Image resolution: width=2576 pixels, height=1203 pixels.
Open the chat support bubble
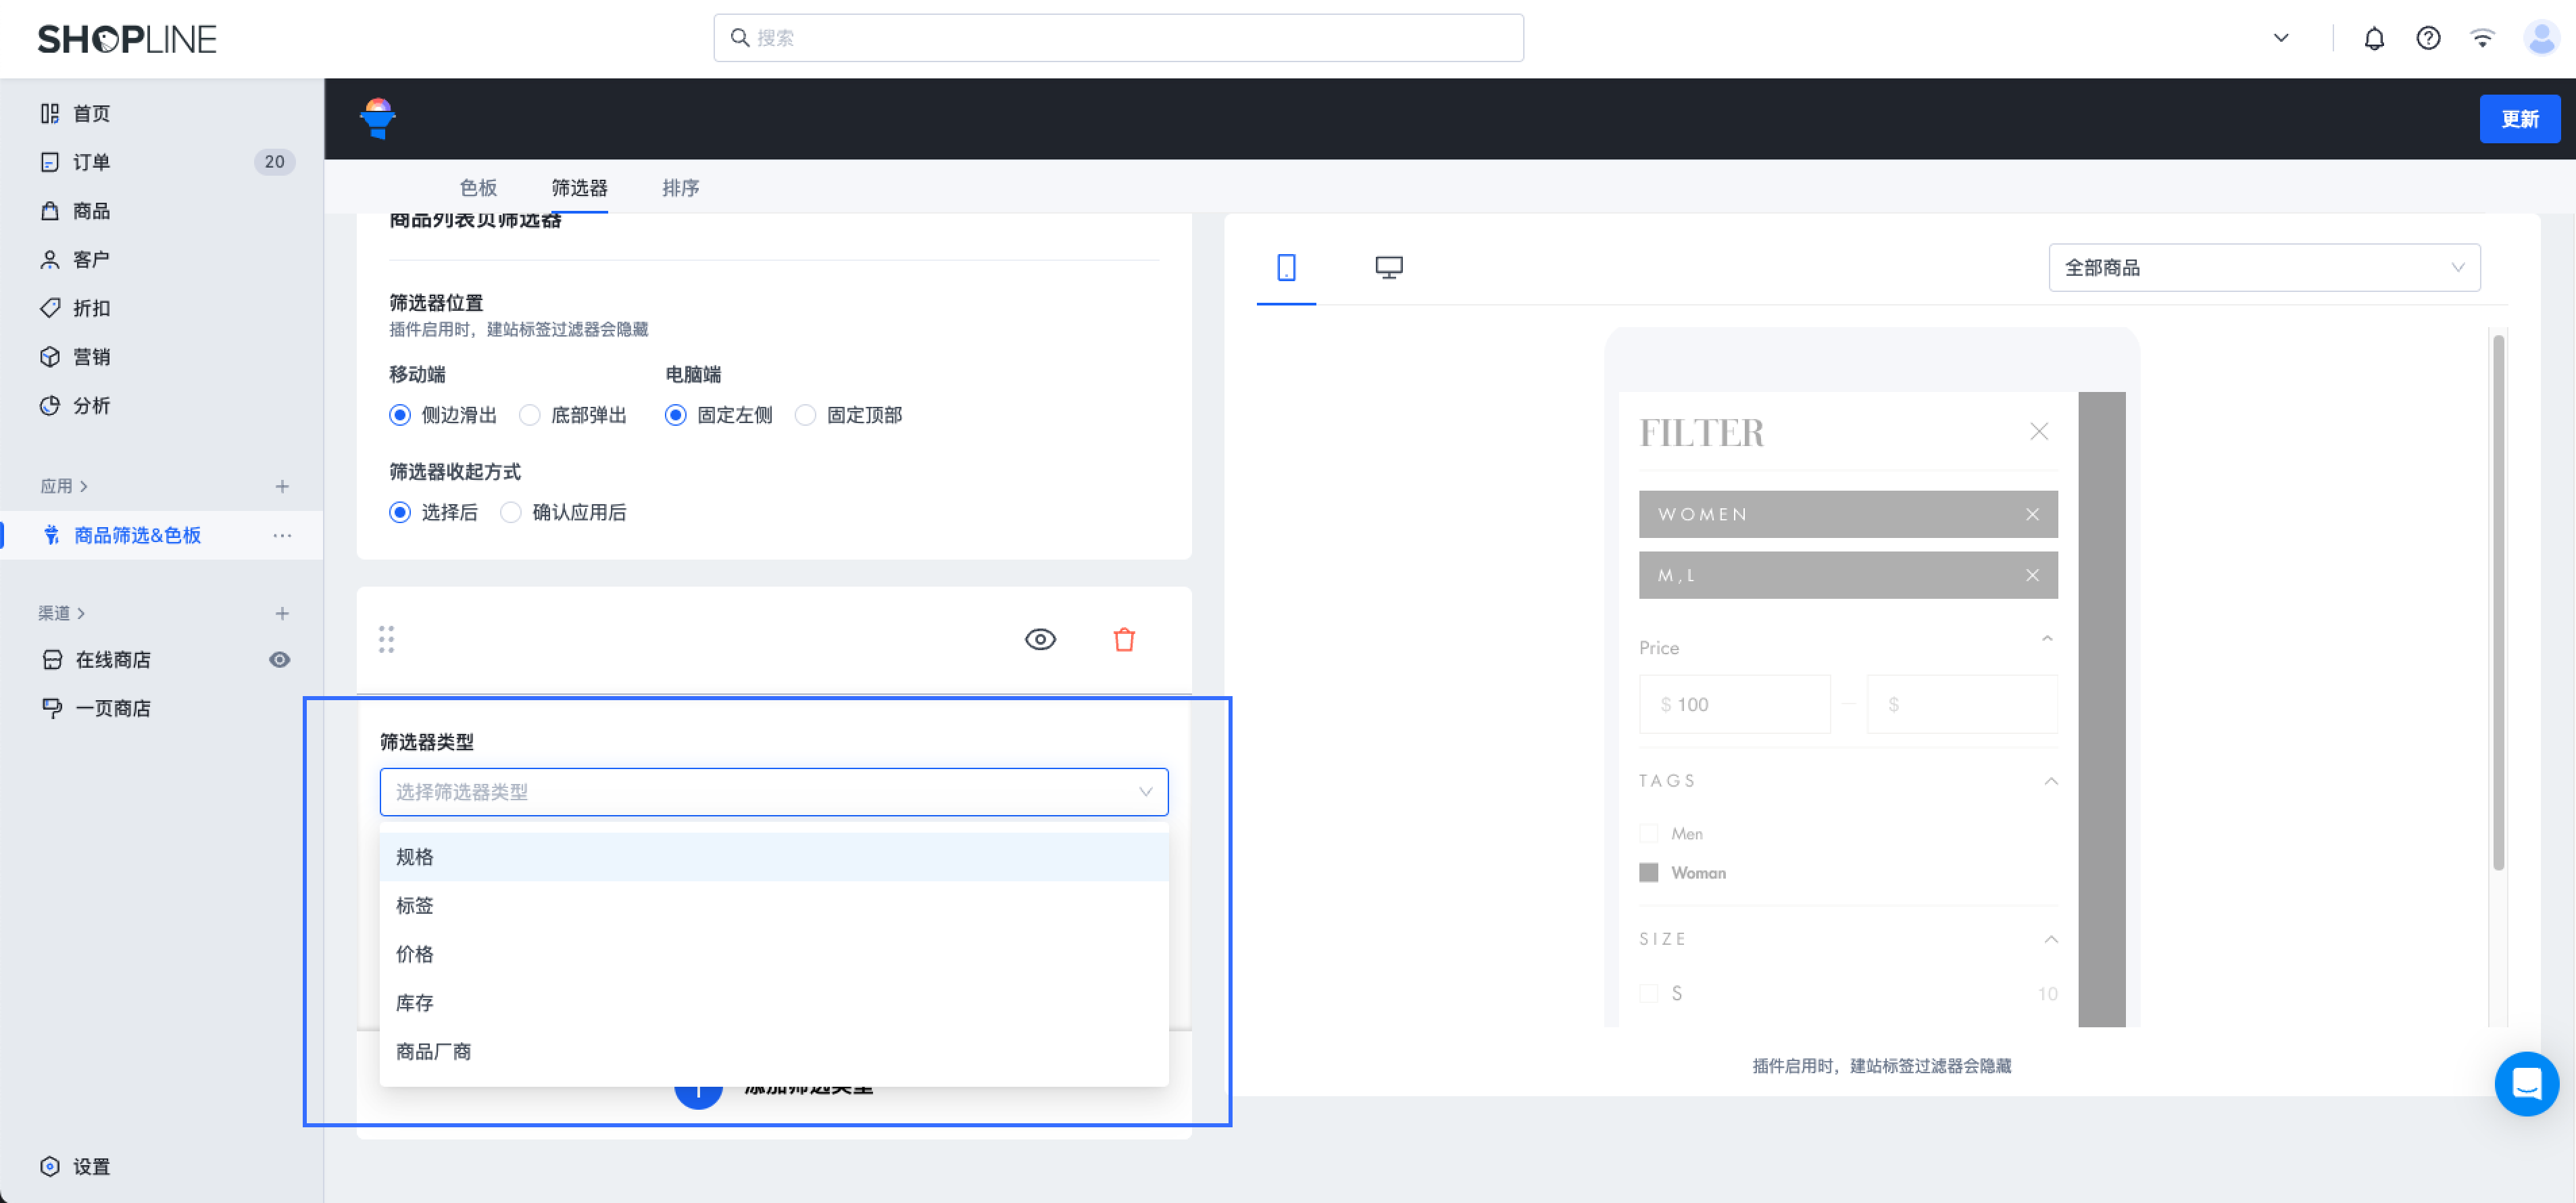(2528, 1083)
